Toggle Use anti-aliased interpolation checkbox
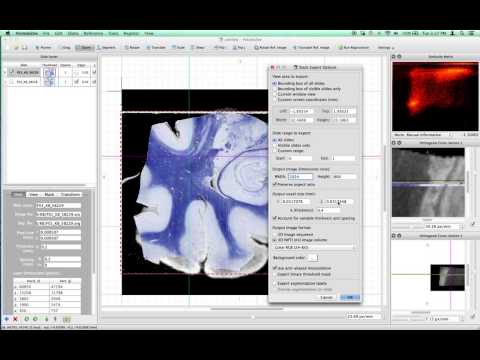Viewport: 480px width, 360px height. pos(275,268)
